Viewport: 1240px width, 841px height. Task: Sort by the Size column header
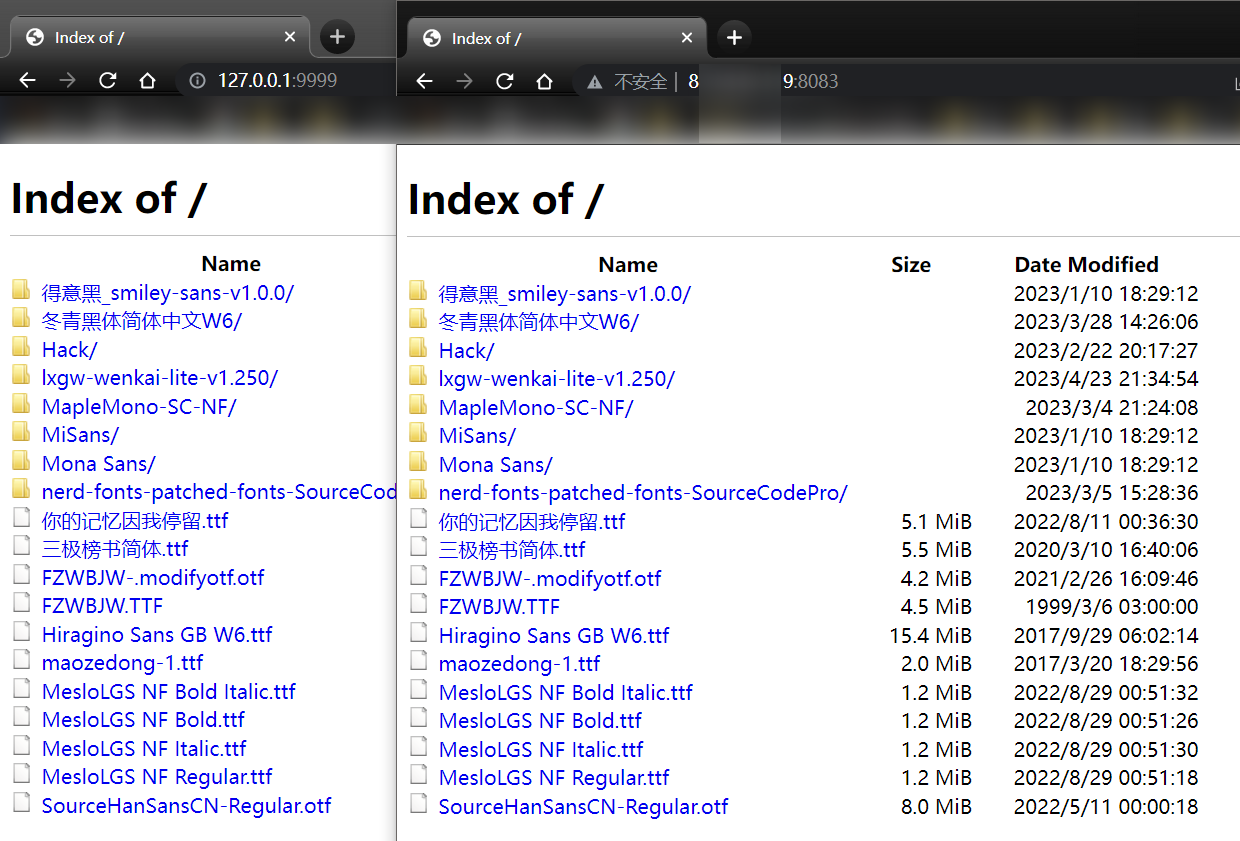click(910, 265)
